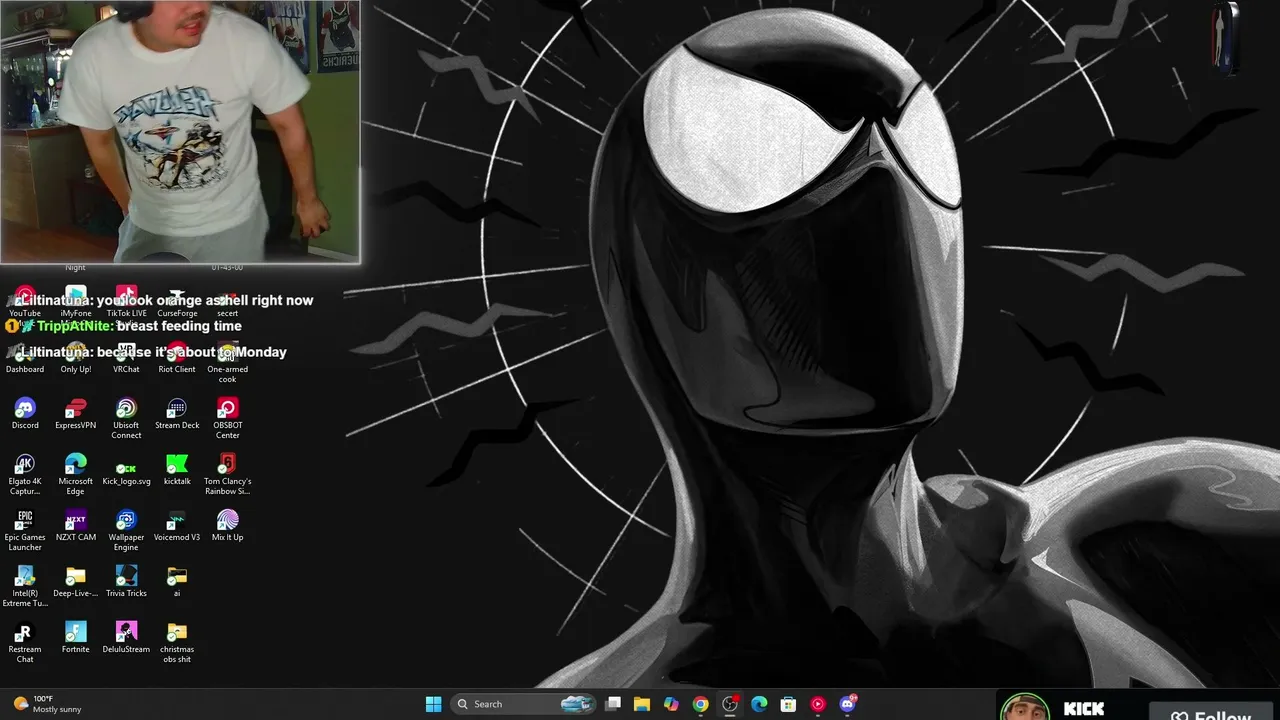
Task: Select the TikTok LIVE Studio shortcut
Action: (x=126, y=301)
